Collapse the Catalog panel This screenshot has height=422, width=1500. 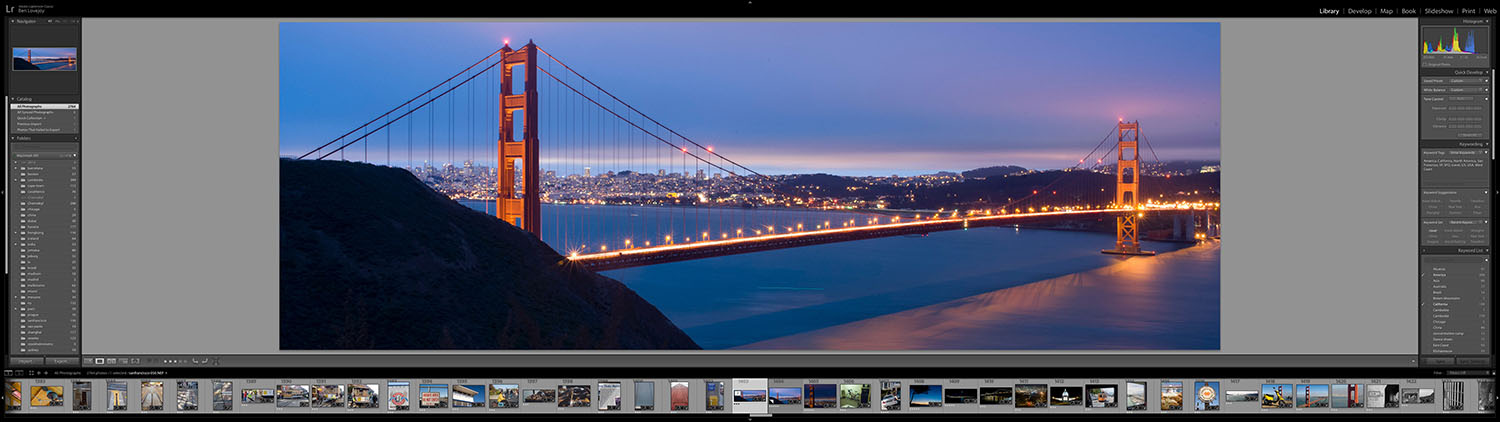[13, 99]
